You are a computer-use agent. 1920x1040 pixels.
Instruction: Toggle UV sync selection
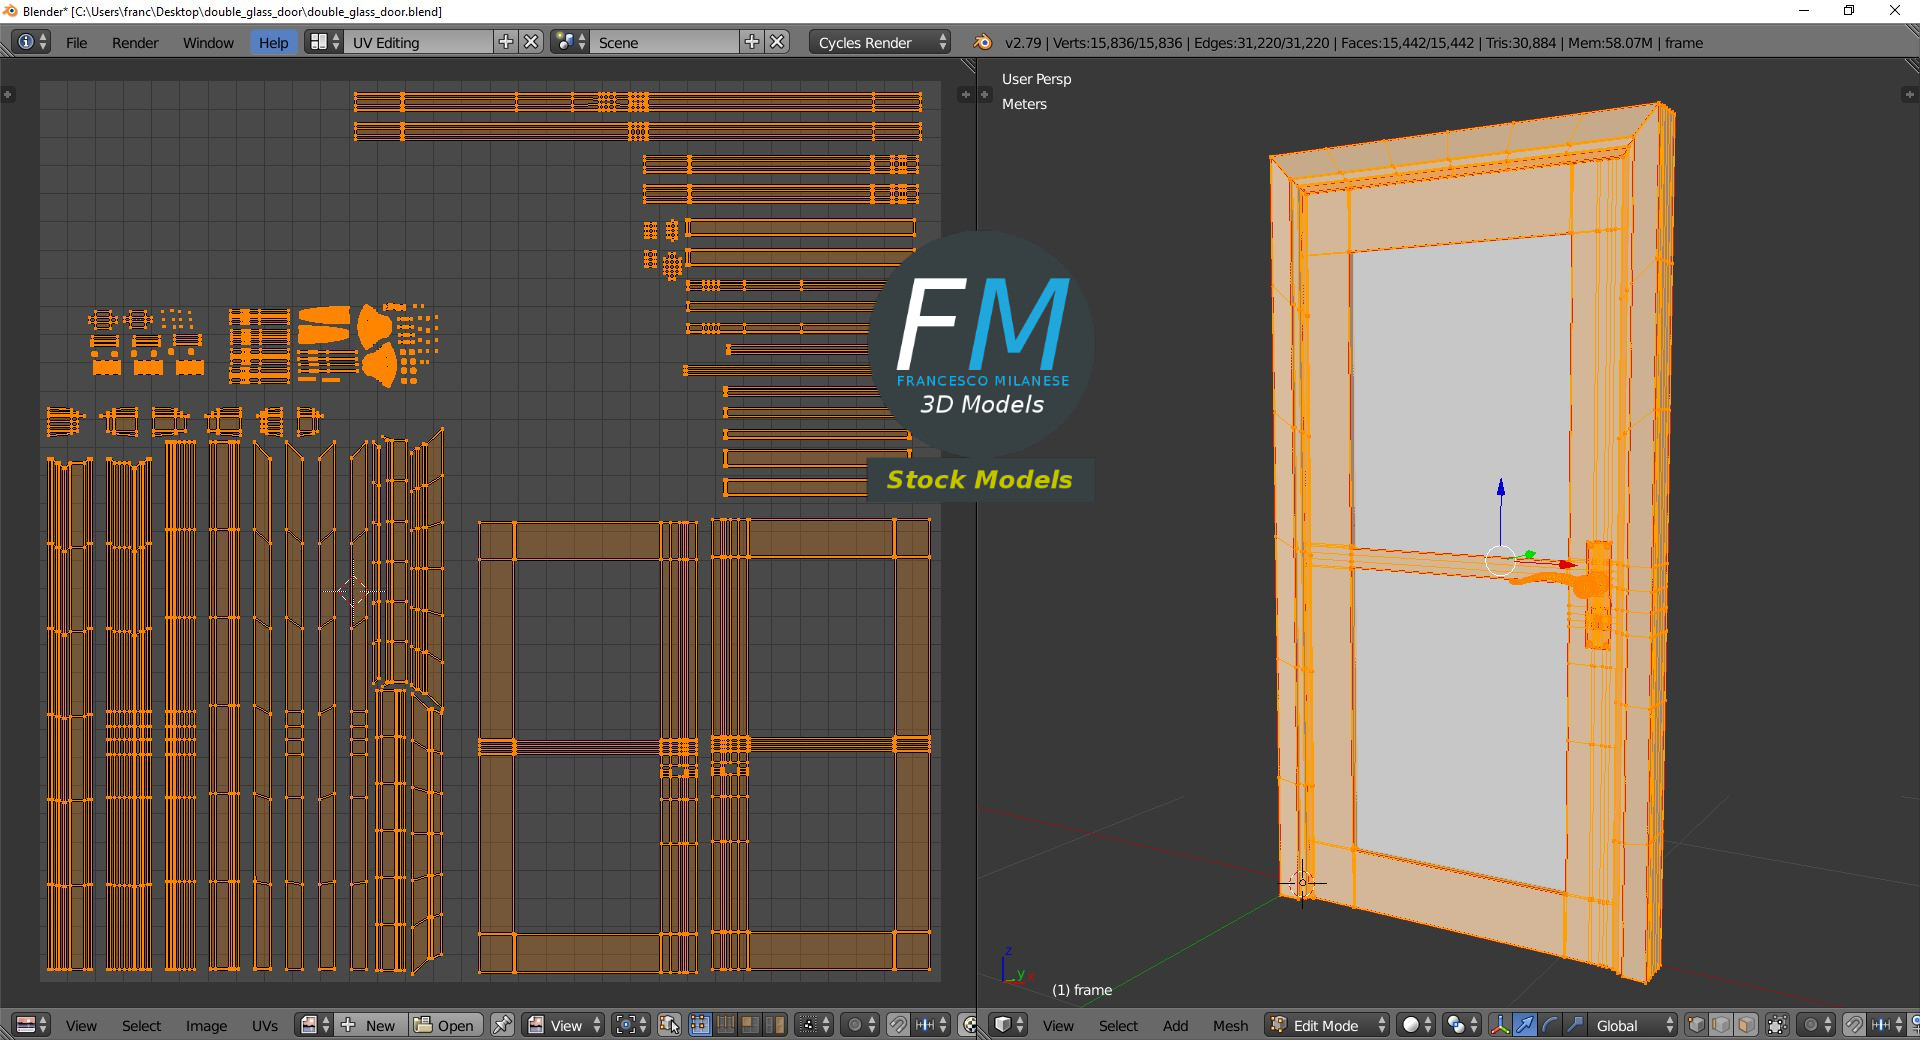pyautogui.click(x=669, y=1025)
